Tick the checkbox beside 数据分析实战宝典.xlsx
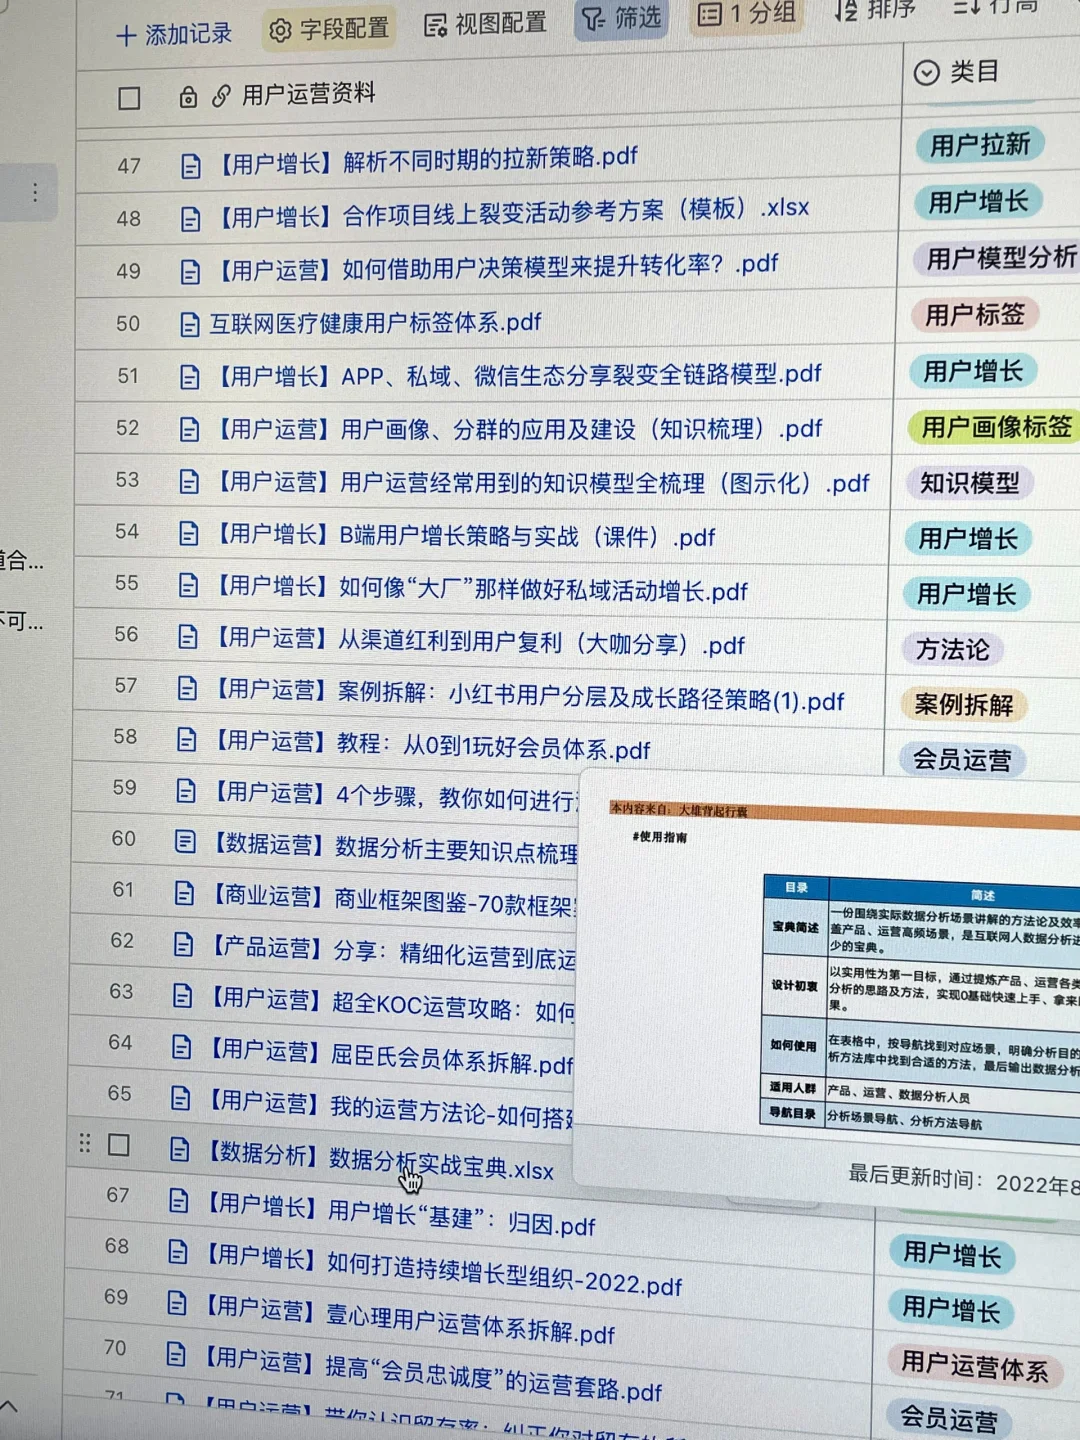The height and width of the screenshot is (1440, 1080). pyautogui.click(x=119, y=1145)
